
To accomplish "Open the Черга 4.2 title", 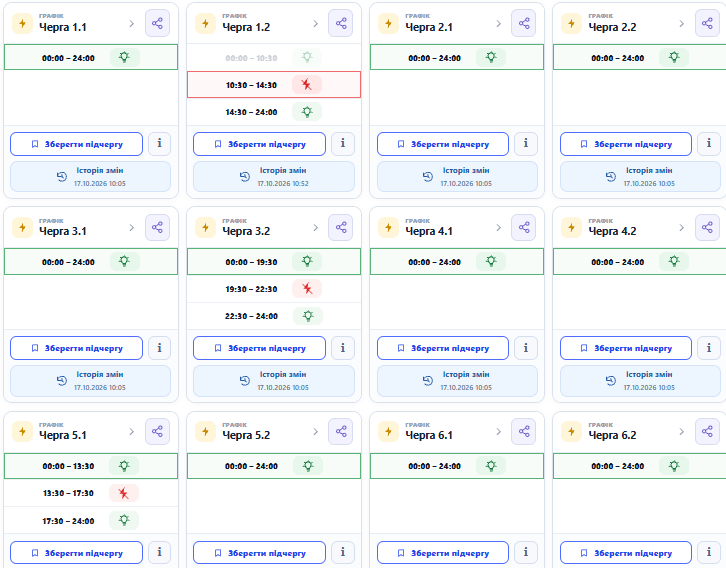I will click(x=612, y=231).
